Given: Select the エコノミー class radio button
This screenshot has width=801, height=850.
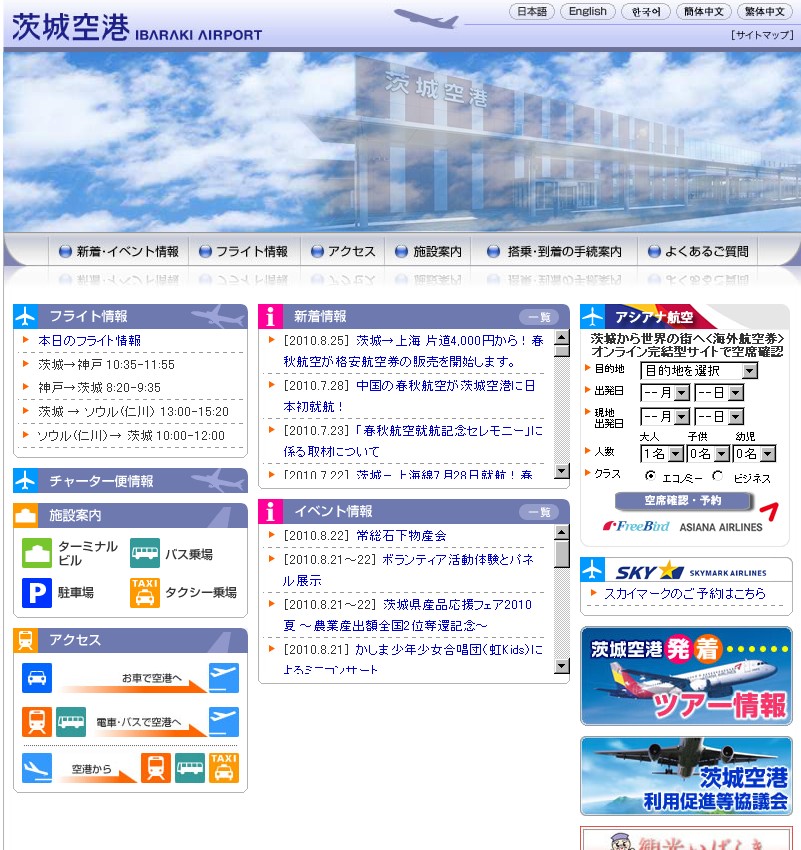Looking at the screenshot, I should [650, 476].
